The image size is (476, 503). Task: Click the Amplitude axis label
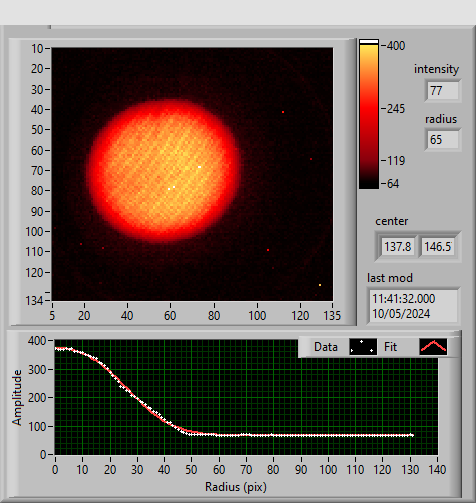17,397
